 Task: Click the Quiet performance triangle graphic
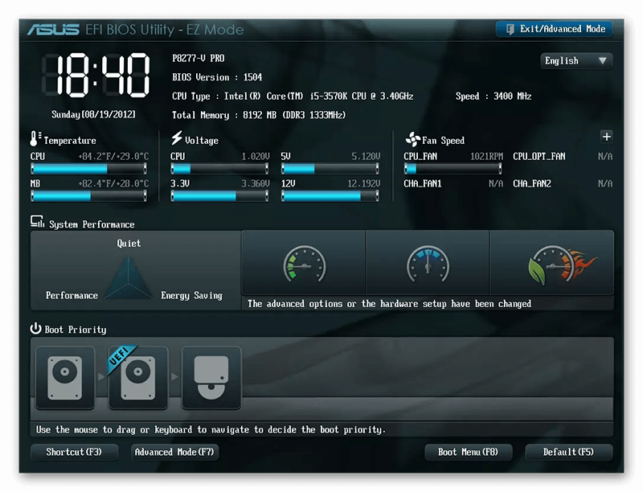coord(128,278)
